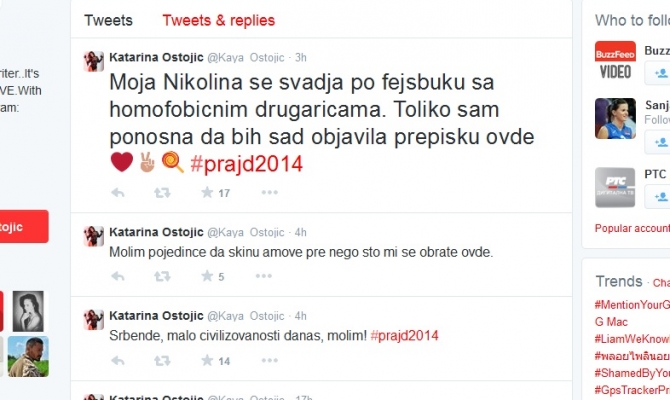Open the #ShamedByYou trending hashtag
The height and width of the screenshot is (400, 670).
[632, 373]
